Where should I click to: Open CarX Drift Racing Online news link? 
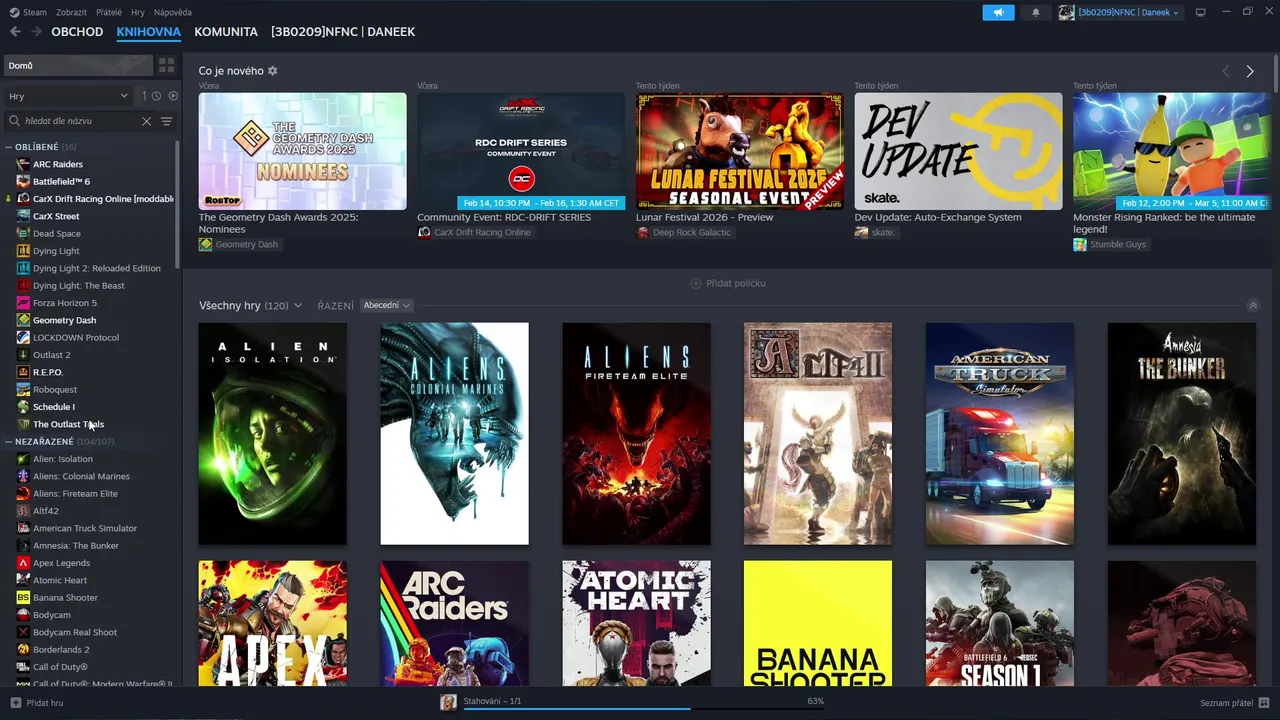pyautogui.click(x=482, y=233)
